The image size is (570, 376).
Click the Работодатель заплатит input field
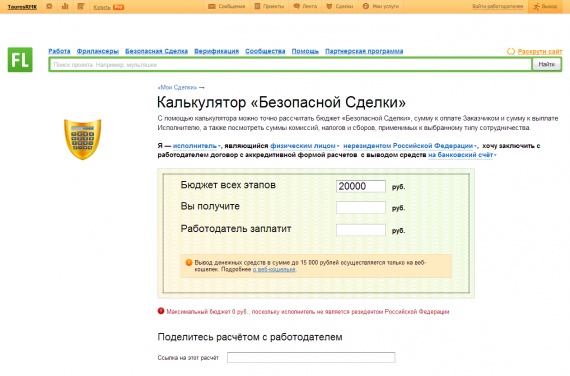pos(361,230)
